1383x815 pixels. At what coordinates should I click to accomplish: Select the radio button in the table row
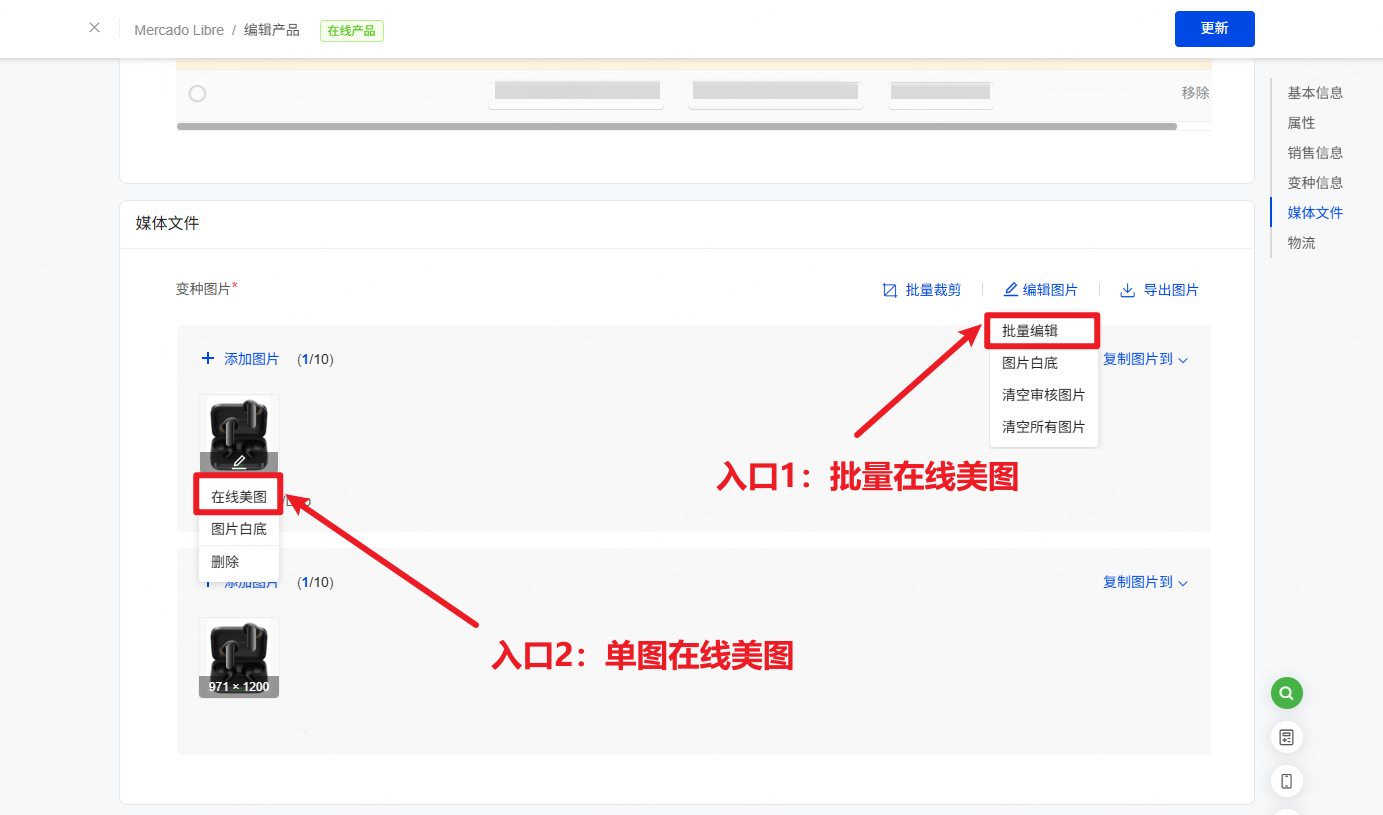click(197, 93)
